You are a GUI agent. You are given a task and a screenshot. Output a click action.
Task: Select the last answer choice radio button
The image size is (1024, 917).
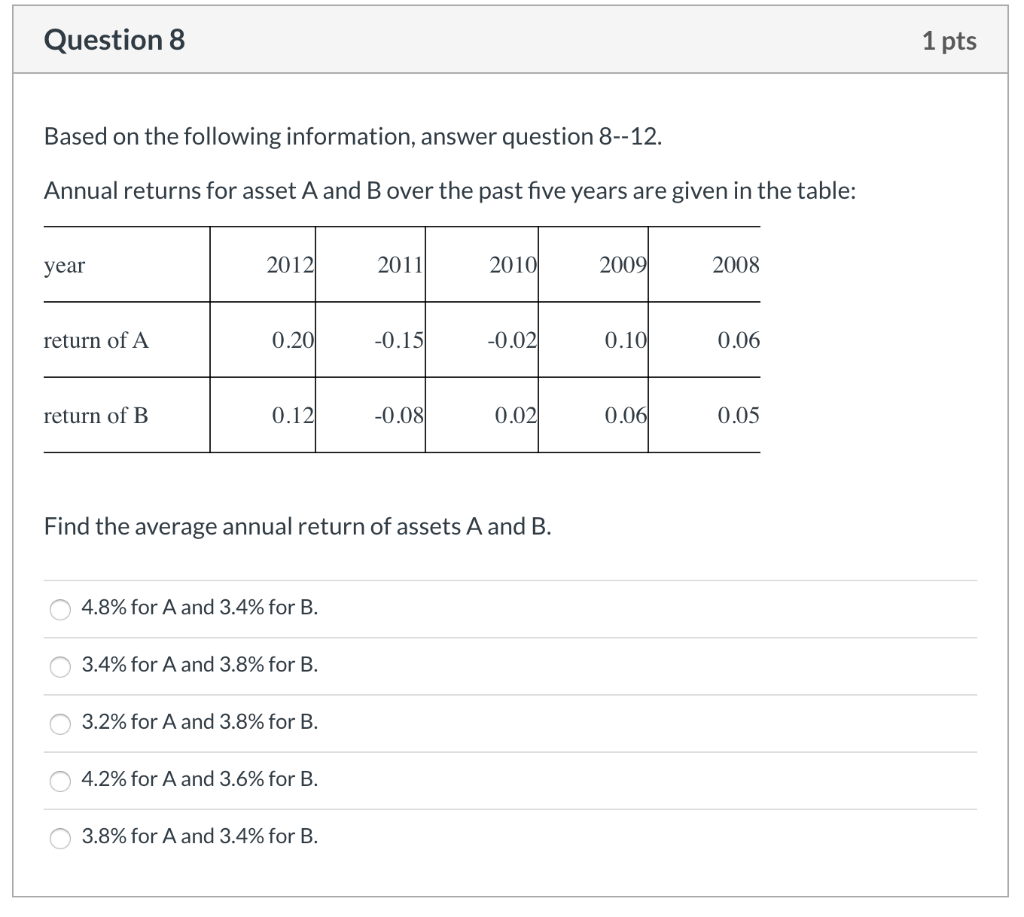59,837
